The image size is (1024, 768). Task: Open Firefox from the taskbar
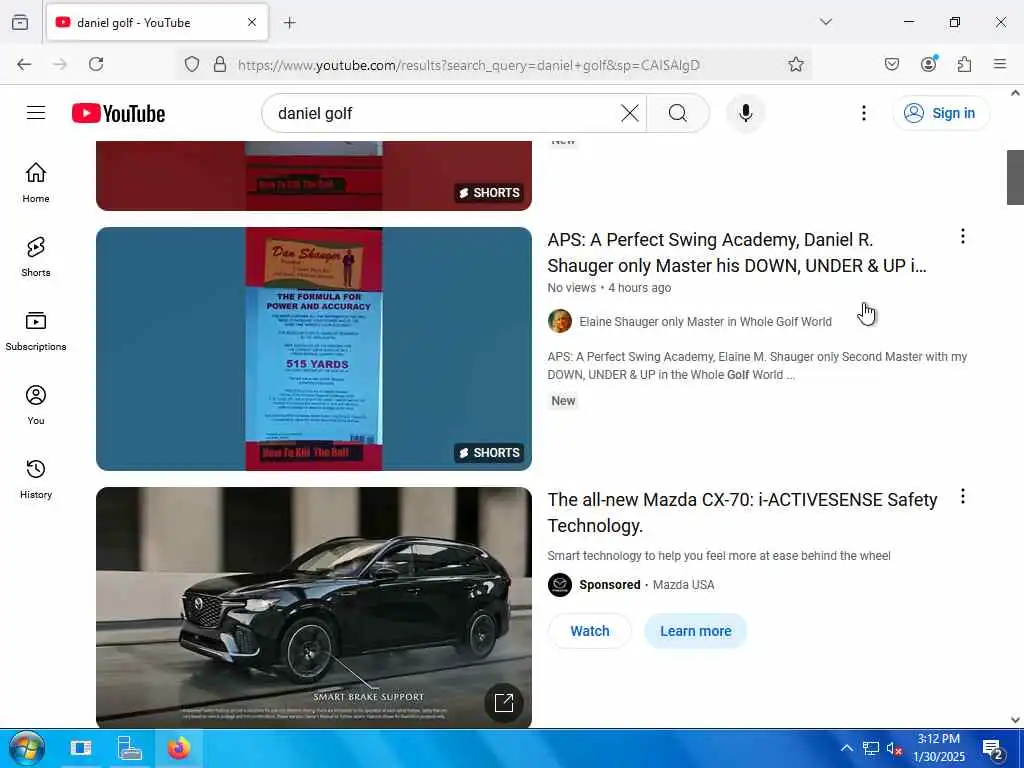tap(178, 748)
